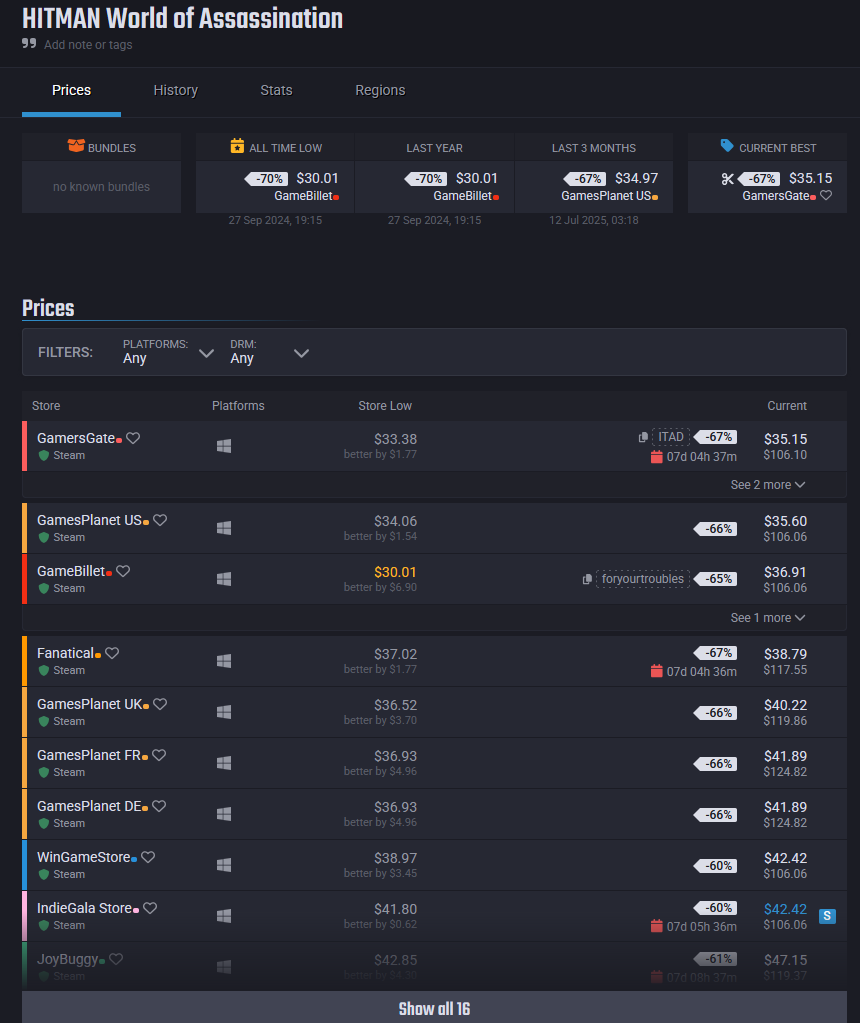Image resolution: width=860 pixels, height=1023 pixels.
Task: Click the expiry calendar icon in GamersGate row
Action: [x=656, y=457]
